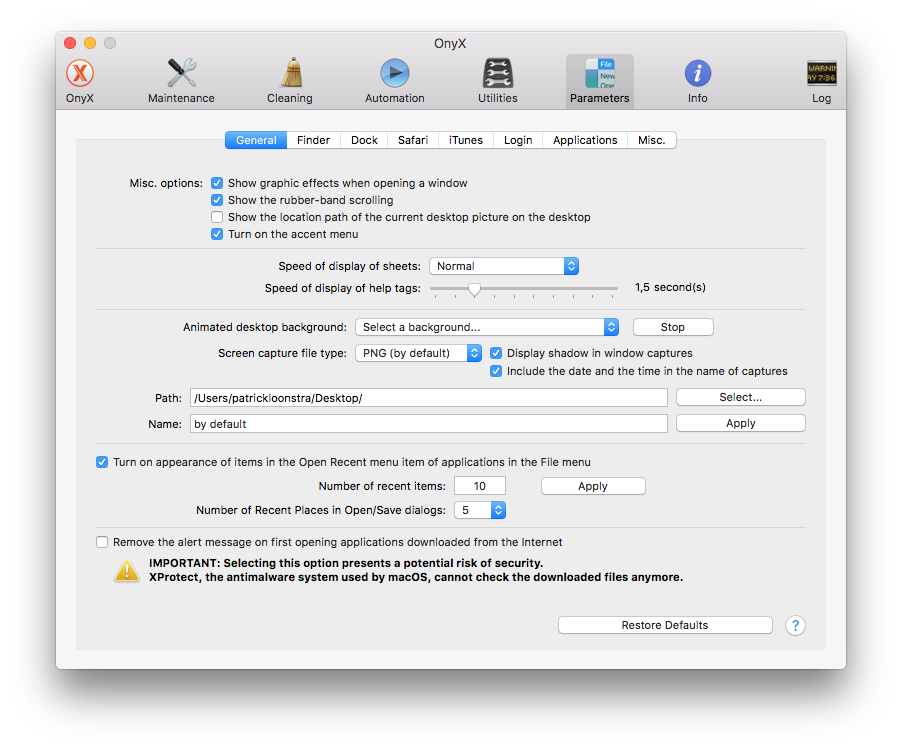The width and height of the screenshot is (902, 749).
Task: Click the help question mark button
Action: click(x=795, y=625)
